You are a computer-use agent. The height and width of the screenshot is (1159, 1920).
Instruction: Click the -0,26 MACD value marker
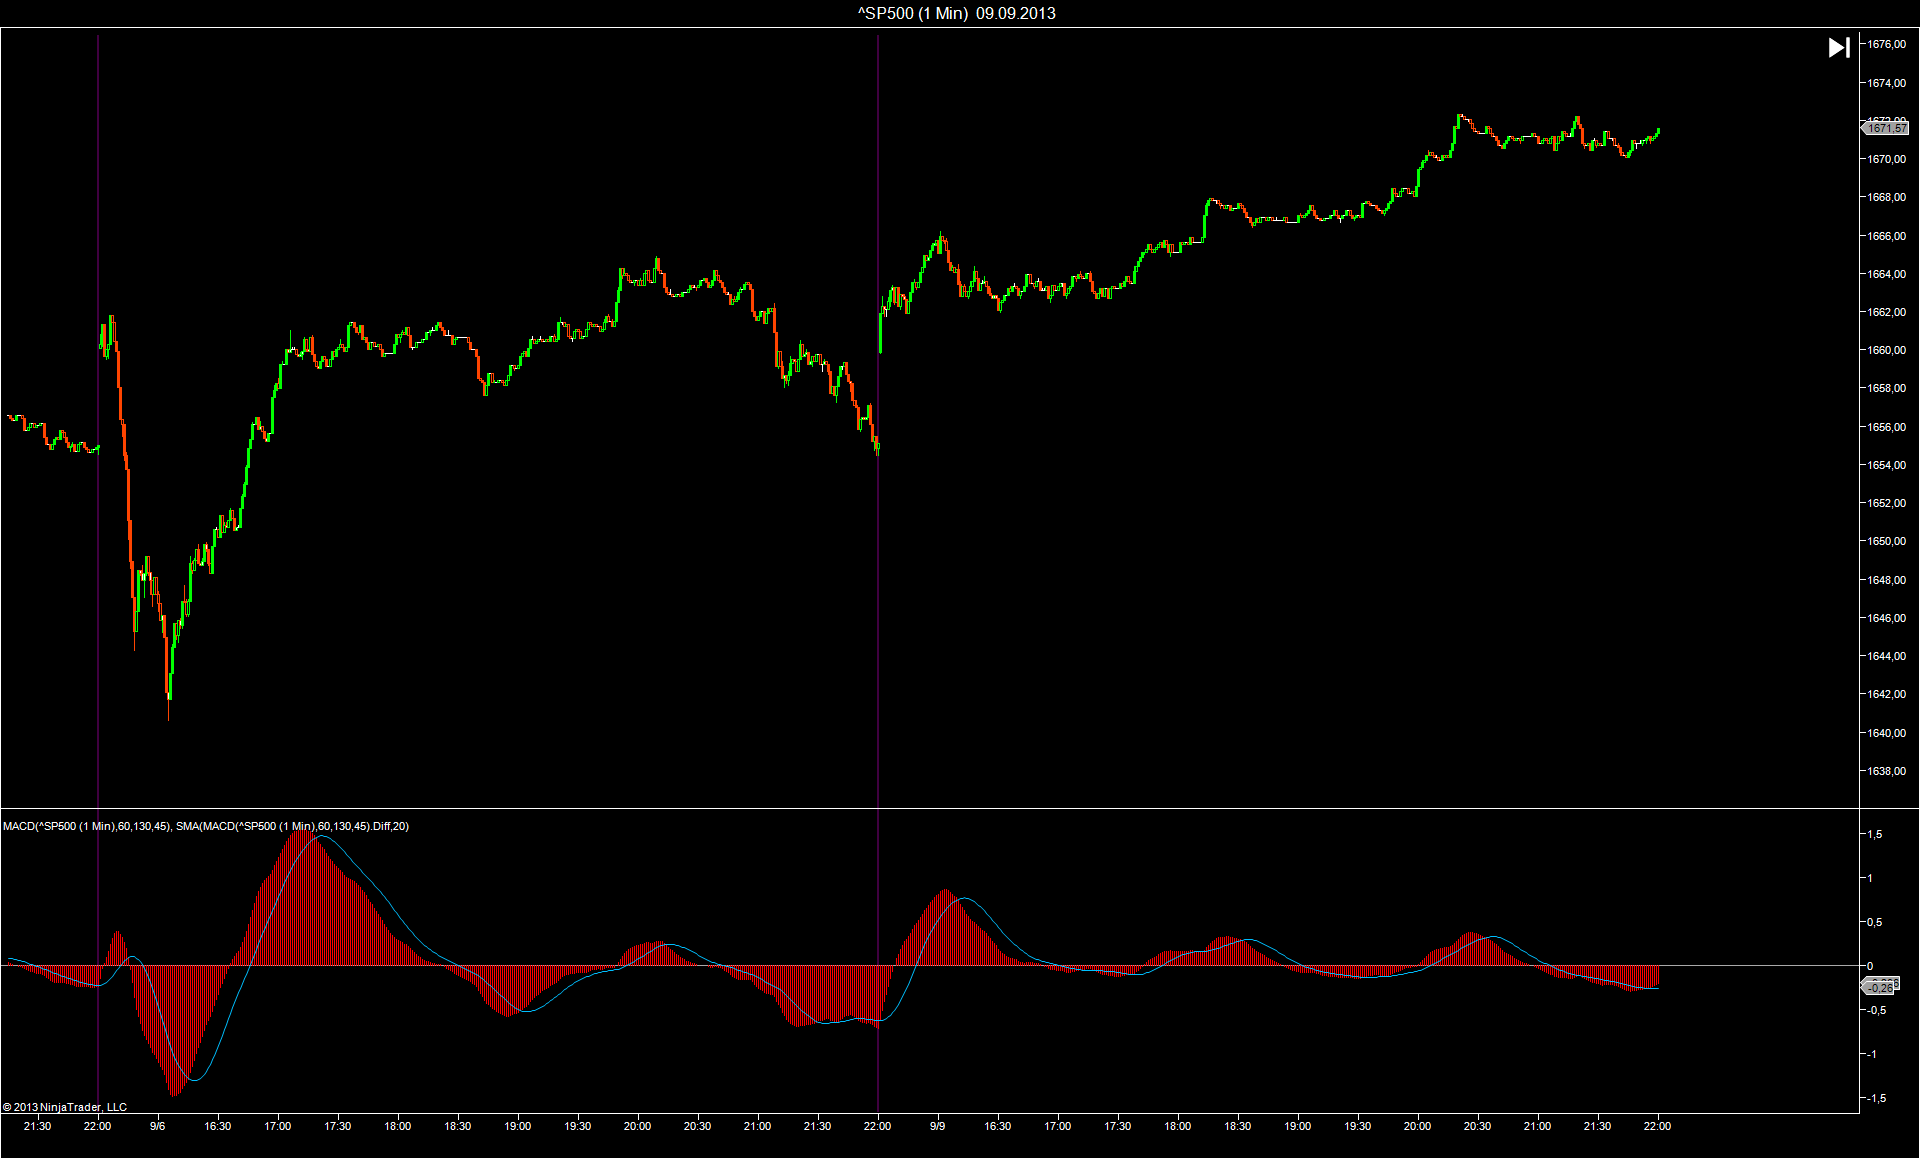[1880, 987]
